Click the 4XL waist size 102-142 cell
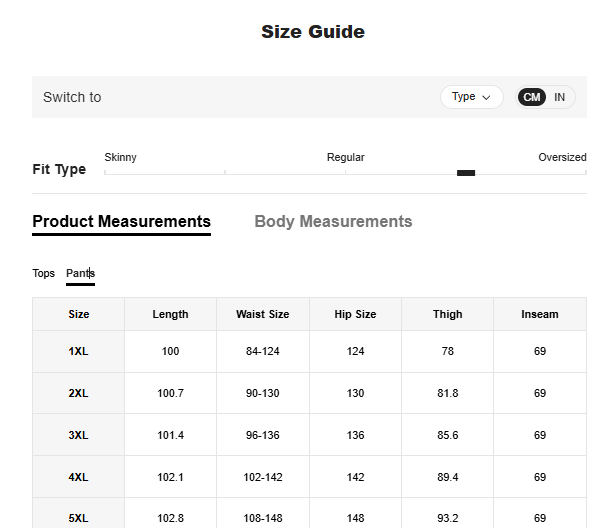 (x=262, y=478)
